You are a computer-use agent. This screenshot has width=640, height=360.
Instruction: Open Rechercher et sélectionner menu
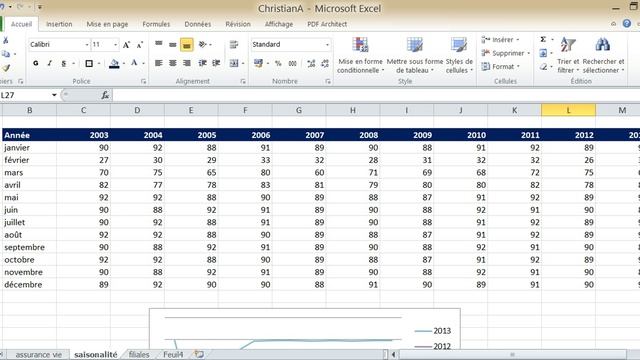(x=603, y=55)
